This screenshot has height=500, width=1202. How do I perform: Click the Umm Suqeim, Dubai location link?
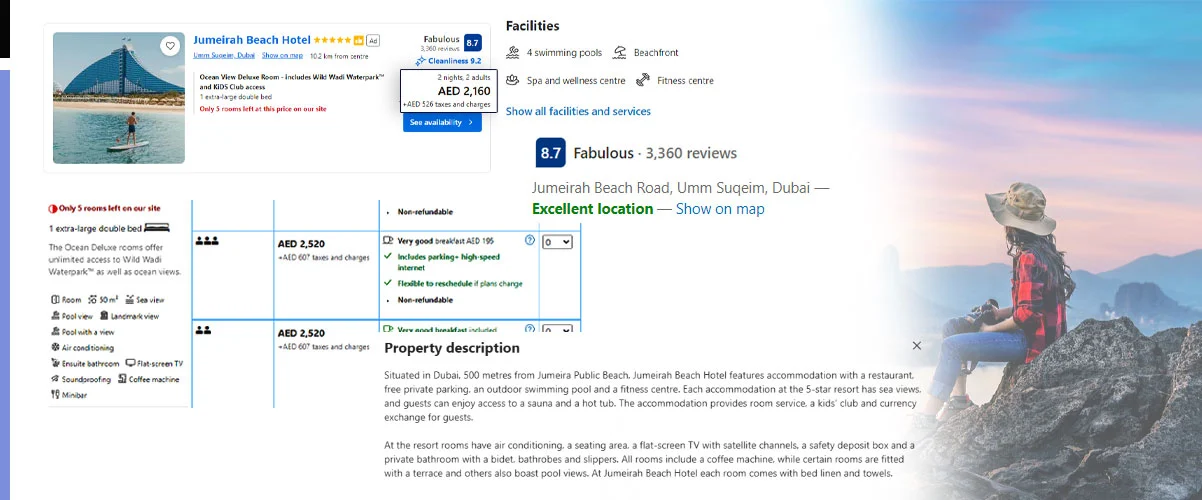tap(225, 56)
